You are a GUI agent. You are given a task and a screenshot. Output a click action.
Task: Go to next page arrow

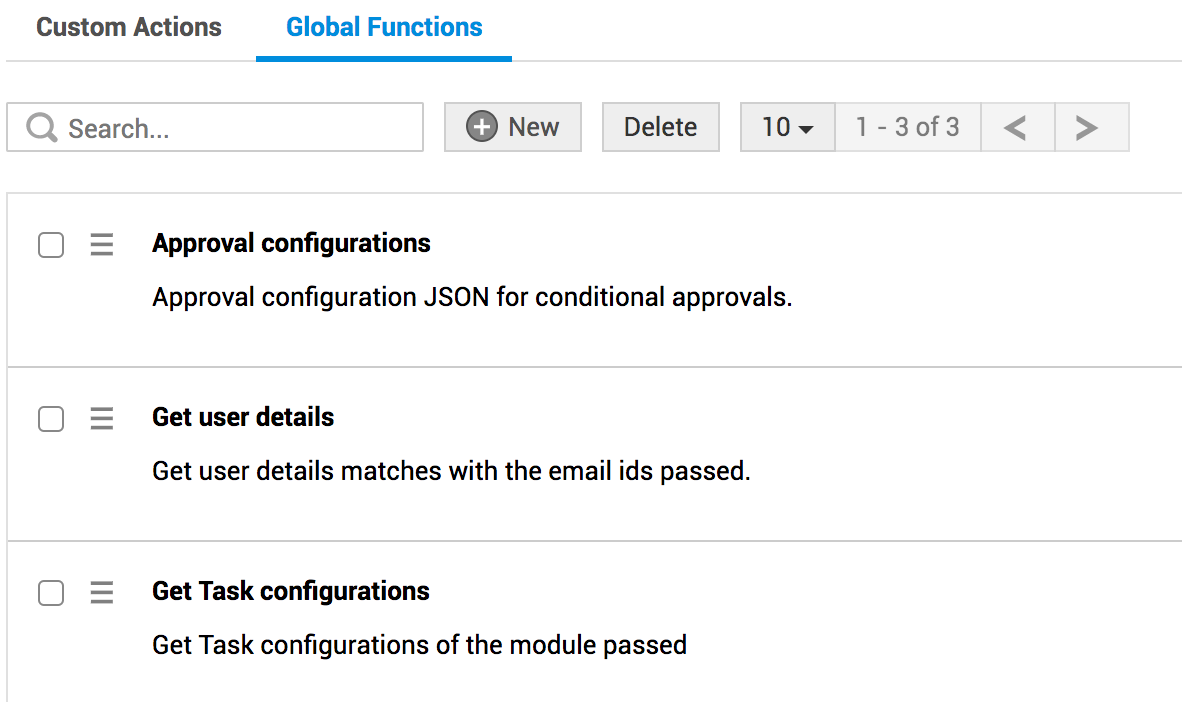(1087, 127)
